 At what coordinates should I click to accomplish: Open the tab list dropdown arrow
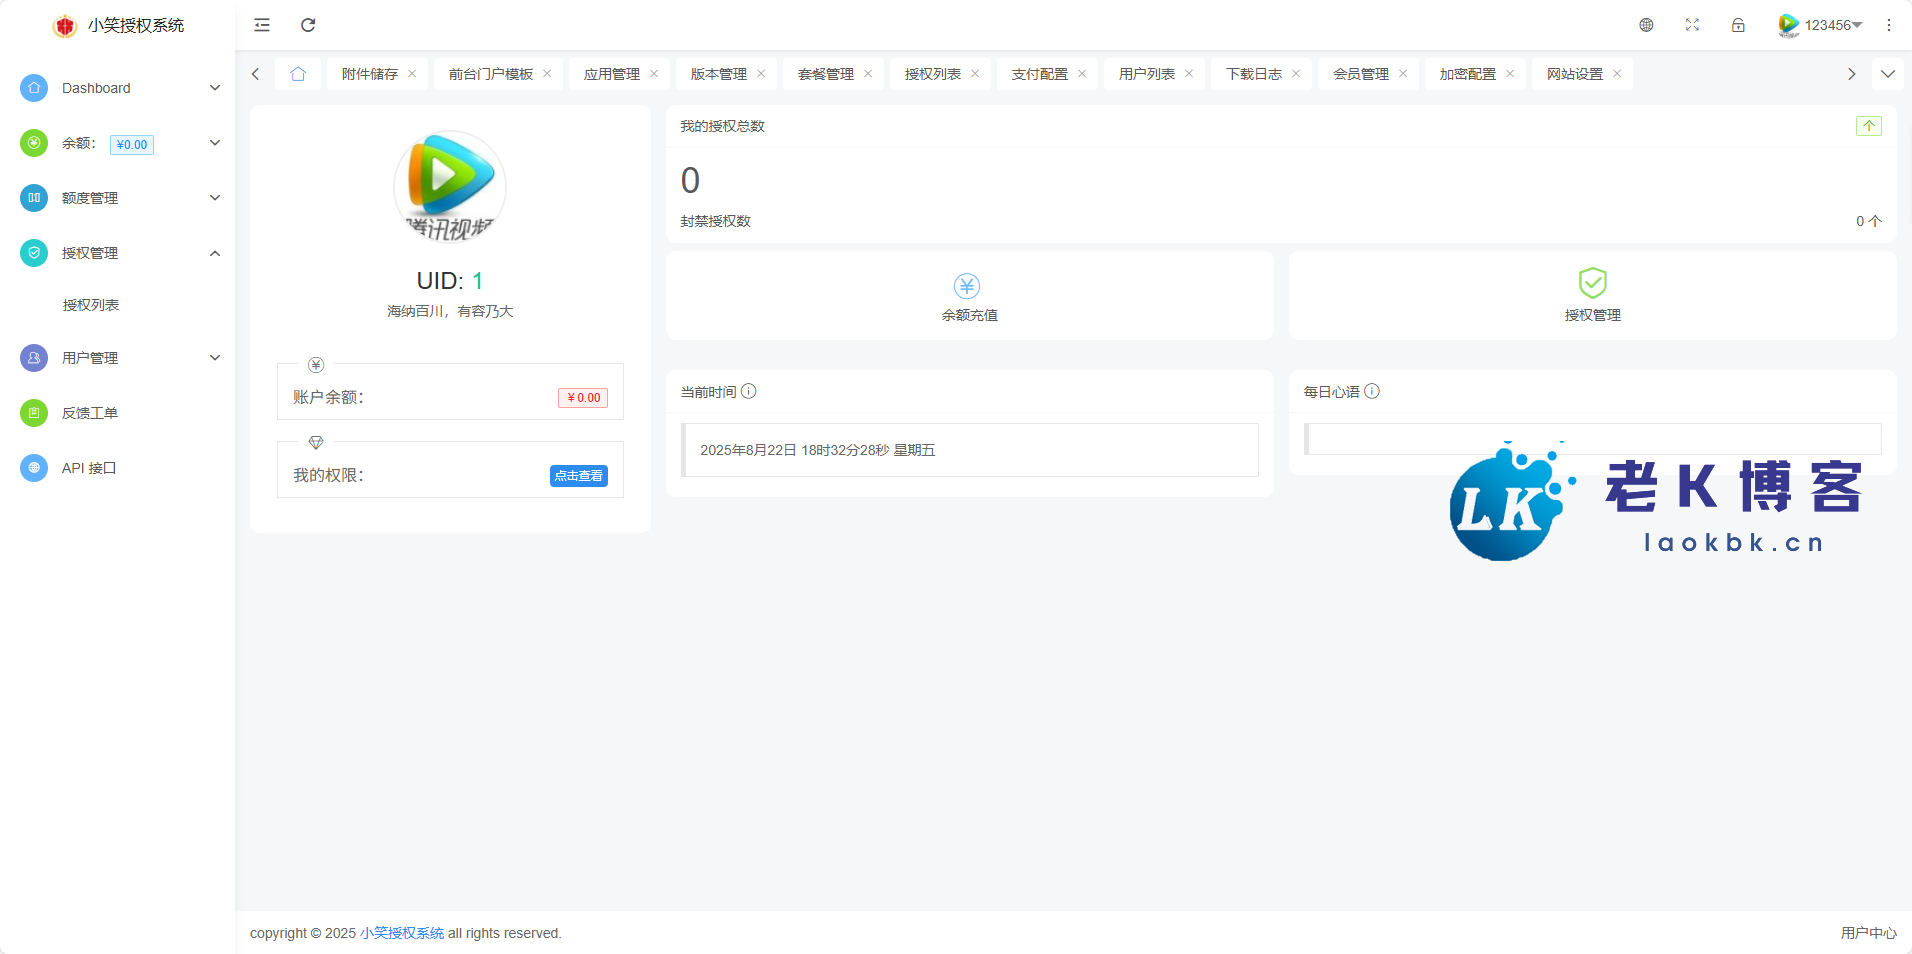coord(1887,74)
